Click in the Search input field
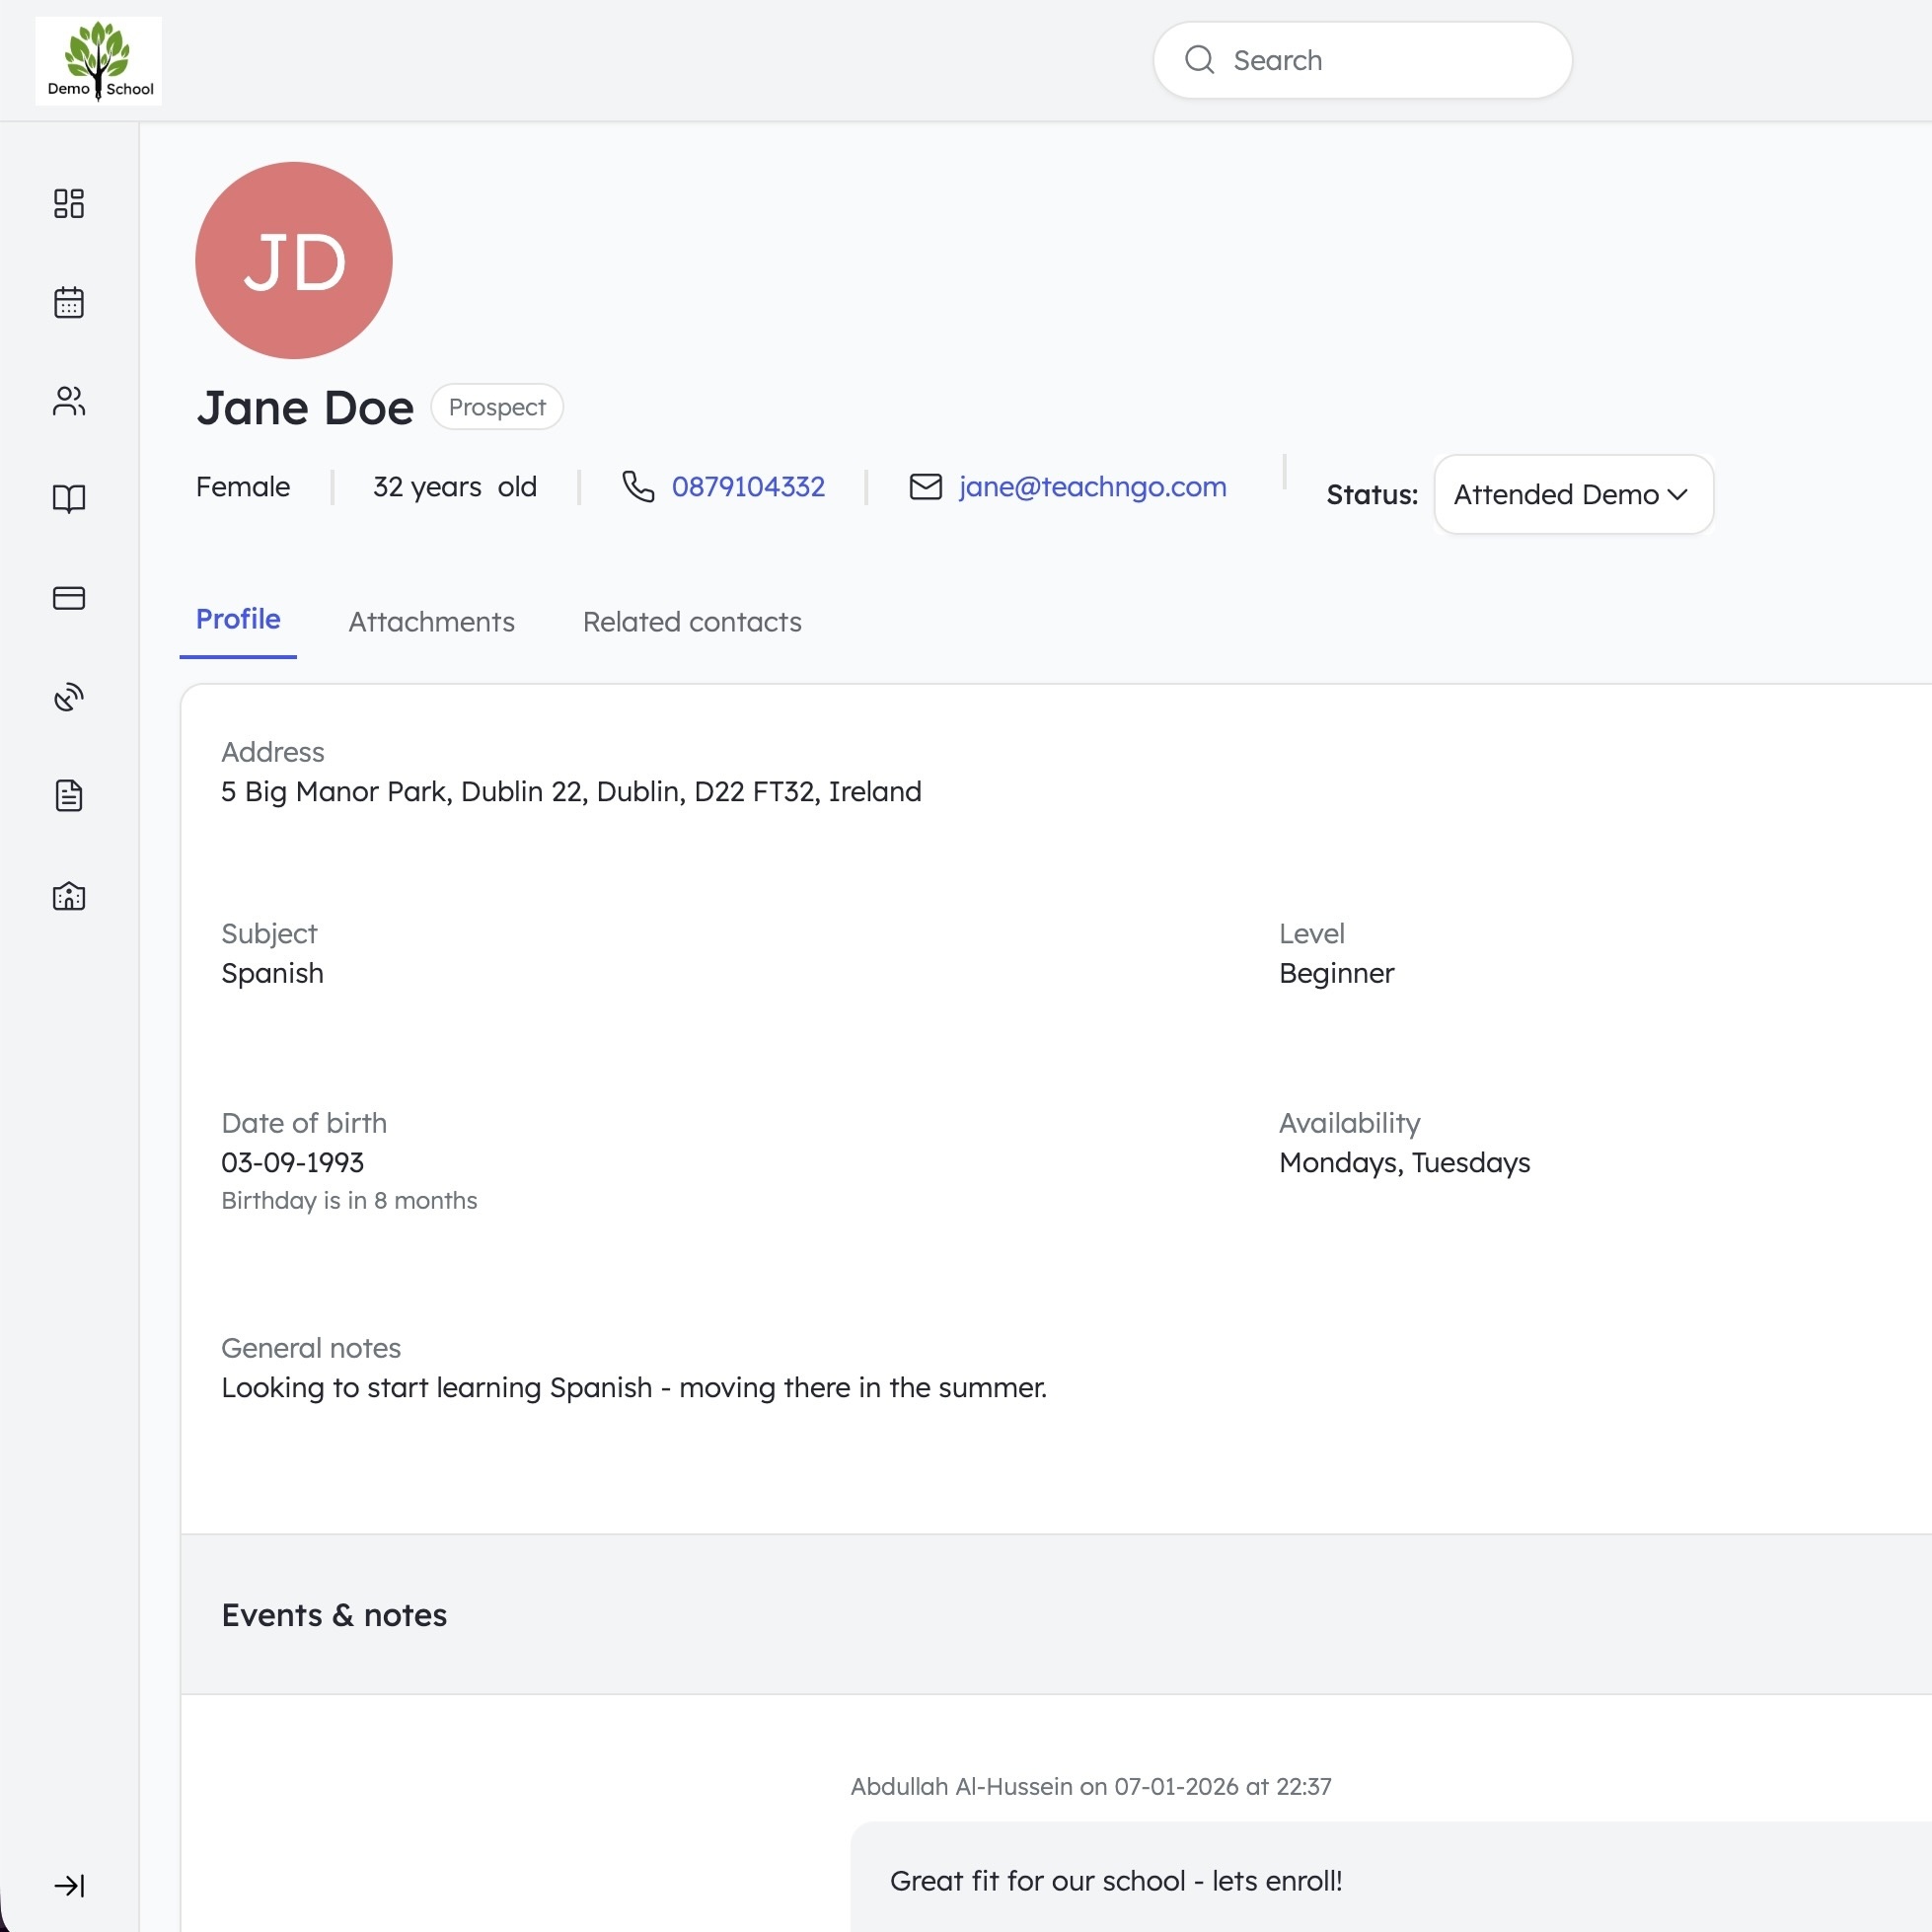The height and width of the screenshot is (1932, 1932). 1380,61
